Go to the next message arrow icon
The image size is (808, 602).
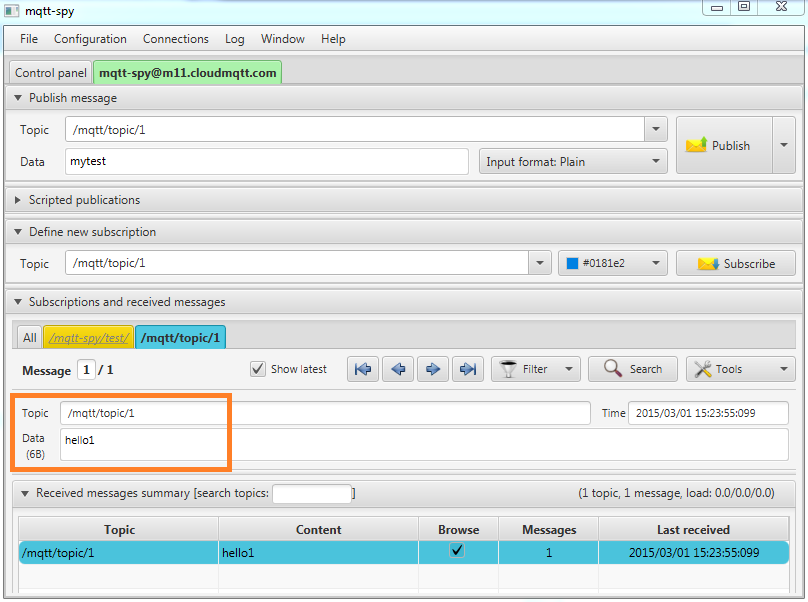pyautogui.click(x=432, y=369)
